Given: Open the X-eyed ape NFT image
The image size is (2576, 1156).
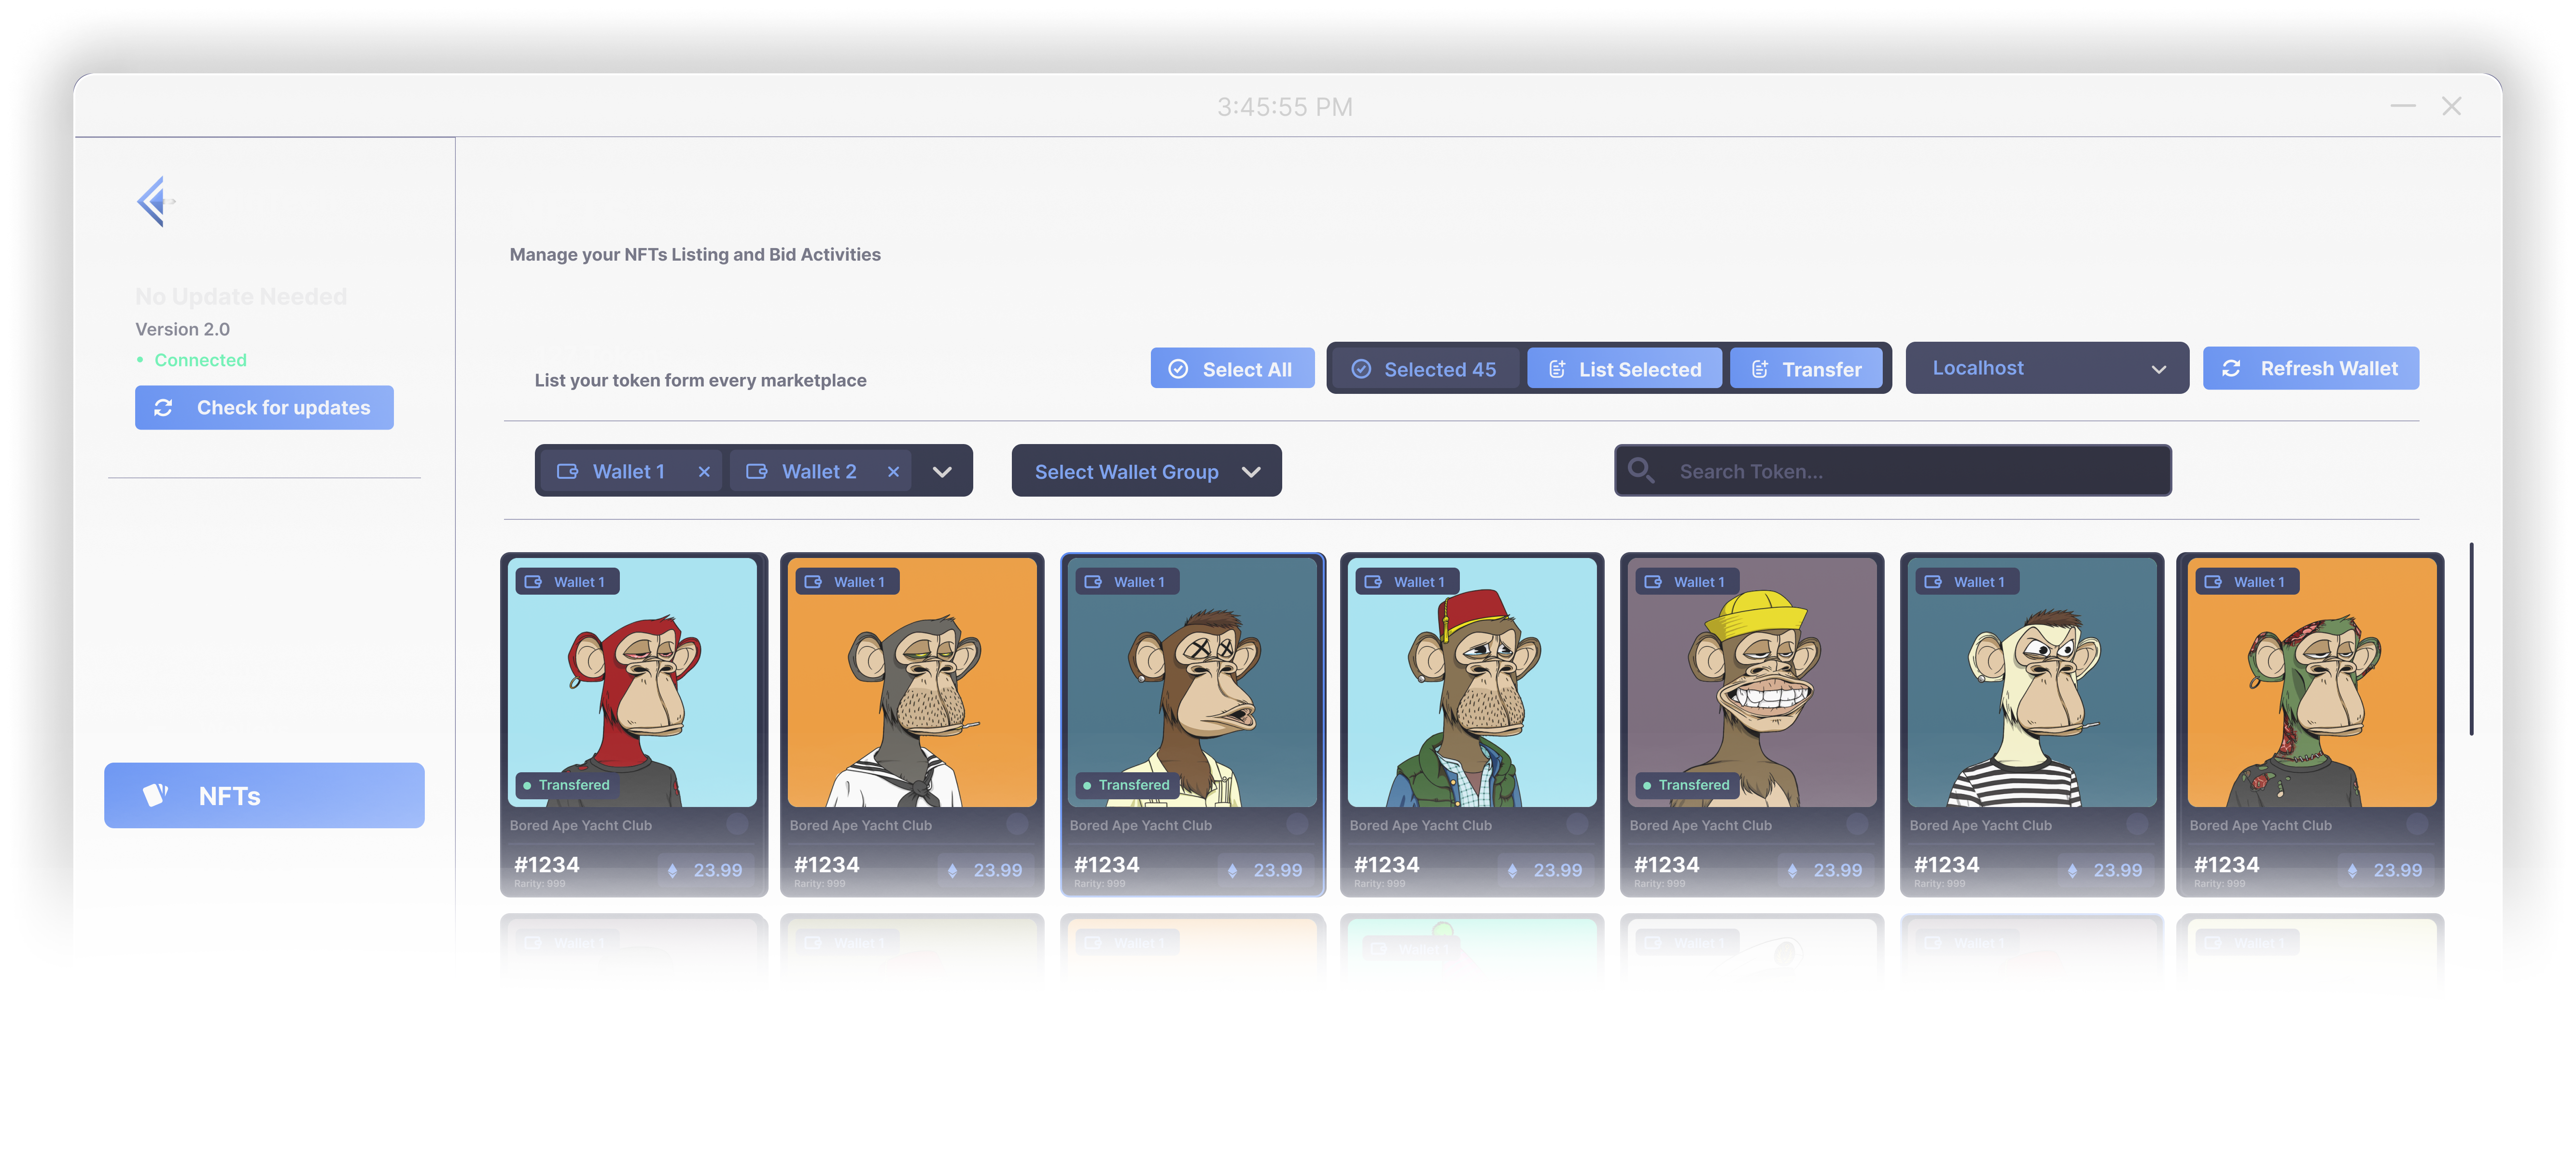Looking at the screenshot, I should click(x=1192, y=682).
